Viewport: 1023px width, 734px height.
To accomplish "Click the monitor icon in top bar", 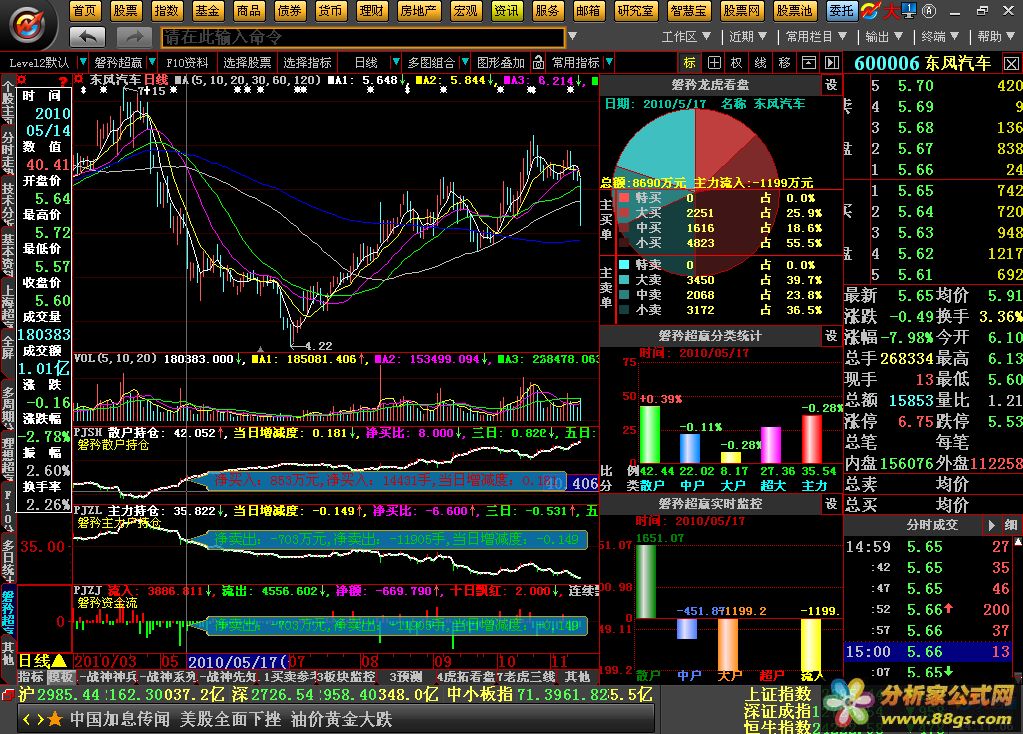I will [909, 10].
